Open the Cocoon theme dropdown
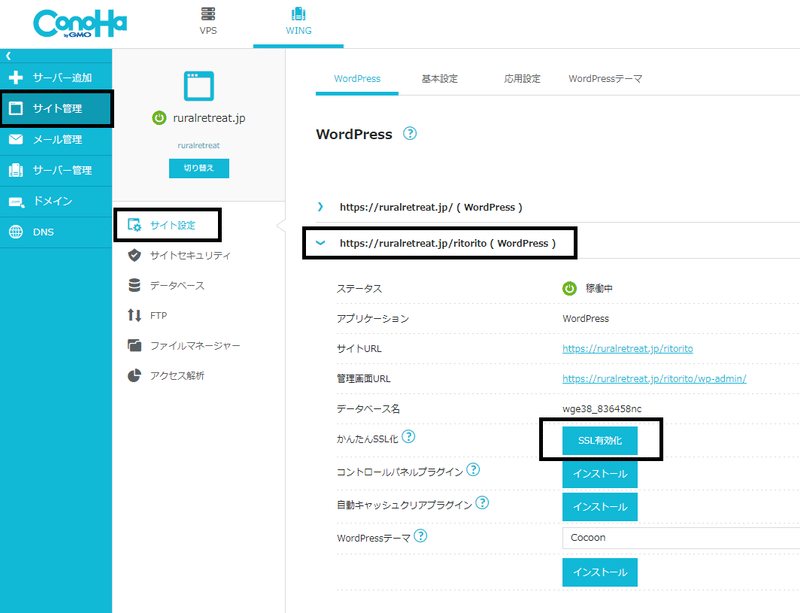 (x=681, y=538)
